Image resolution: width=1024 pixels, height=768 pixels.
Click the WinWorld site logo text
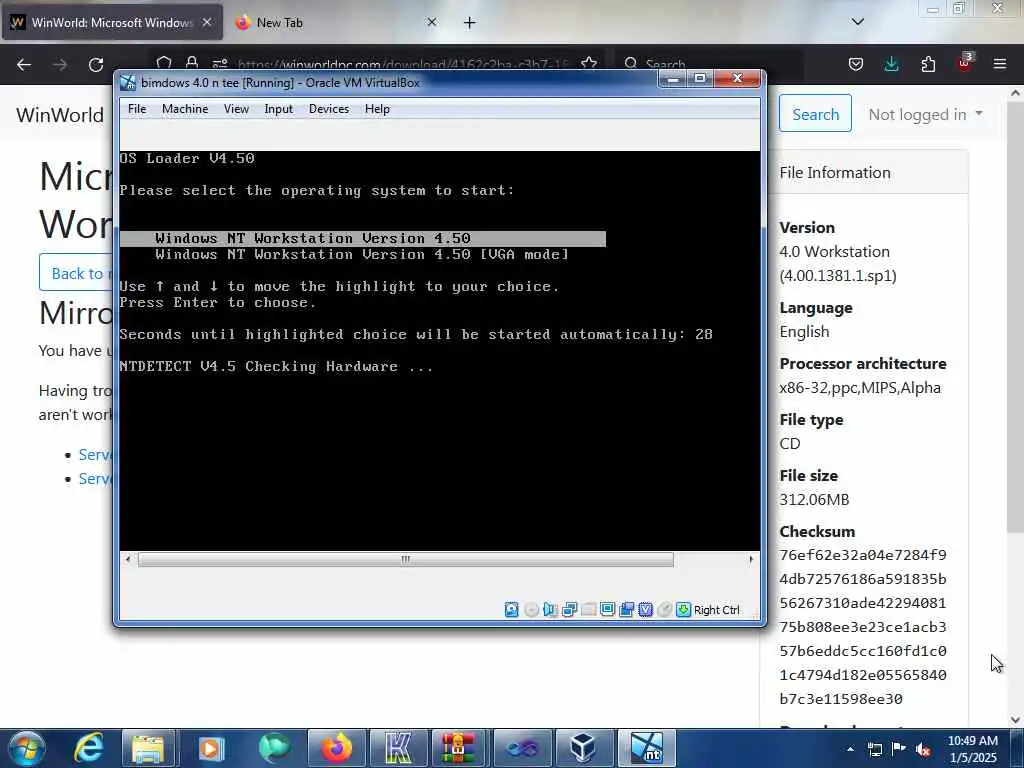pos(59,114)
